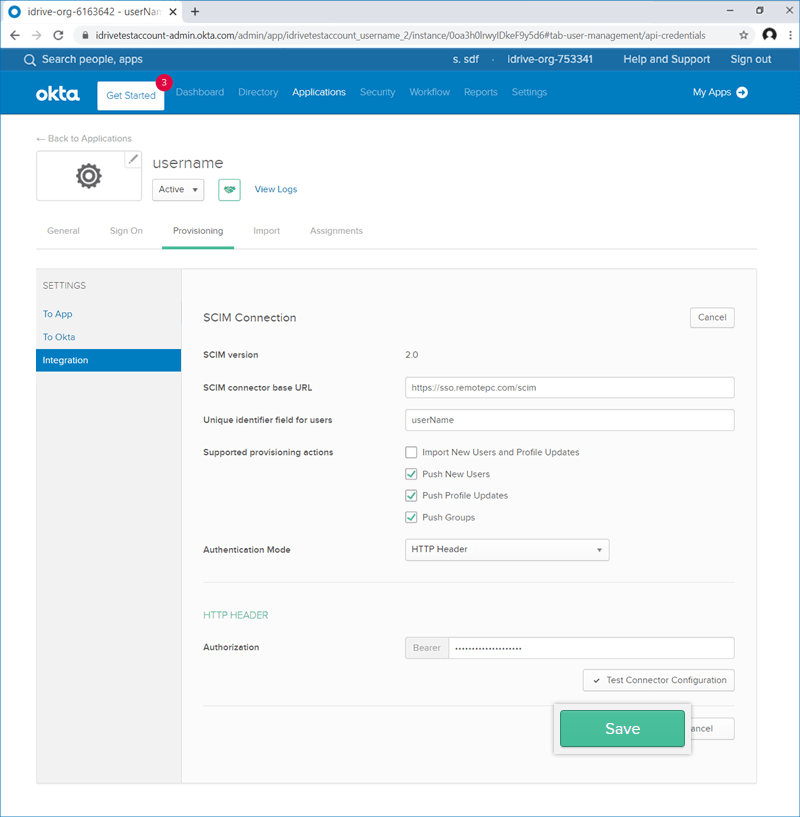
Task: Uncheck Push Groups
Action: 411,517
